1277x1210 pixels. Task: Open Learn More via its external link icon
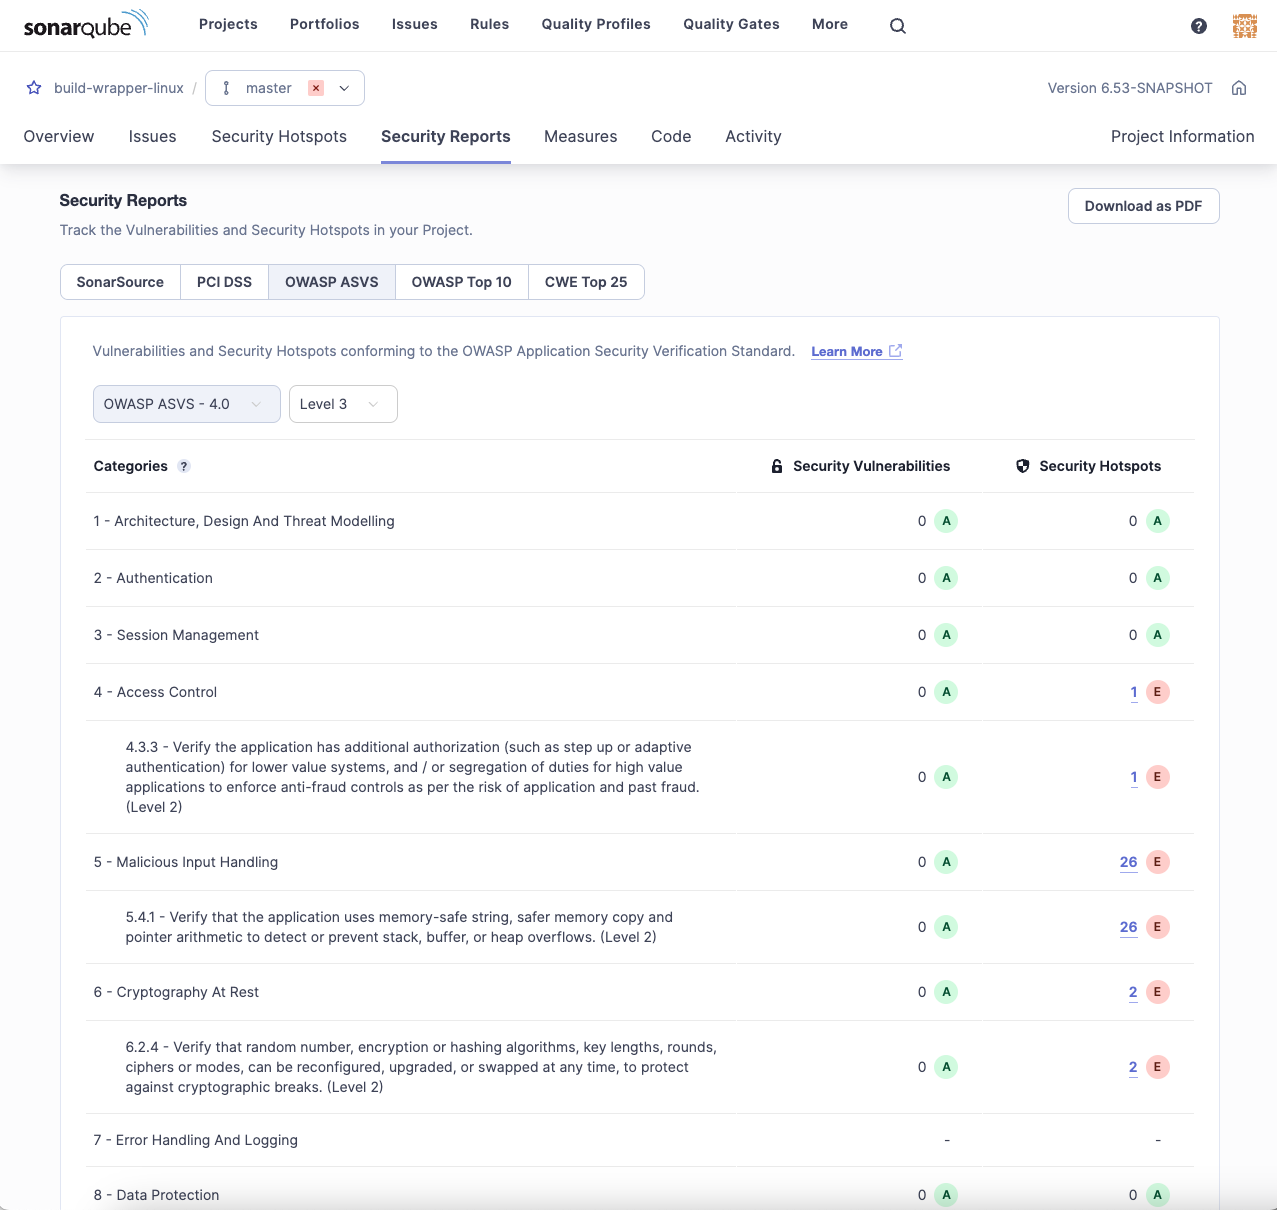895,351
